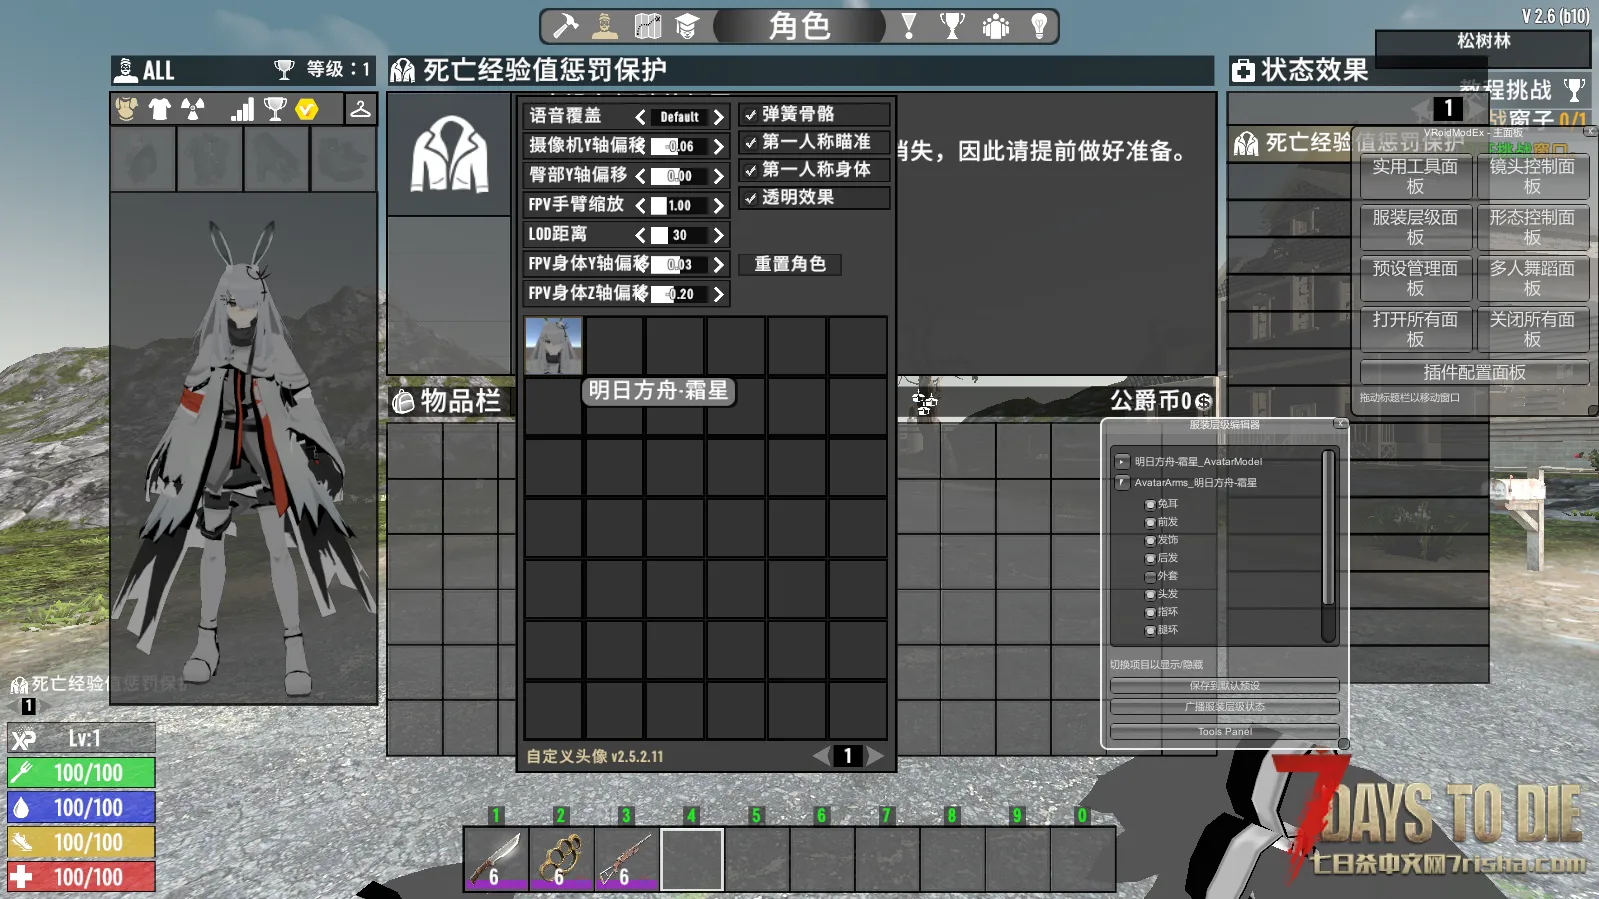This screenshot has width=1599, height=899.
Task: Click the lightbulb icon in top bar
Action: click(x=1039, y=26)
